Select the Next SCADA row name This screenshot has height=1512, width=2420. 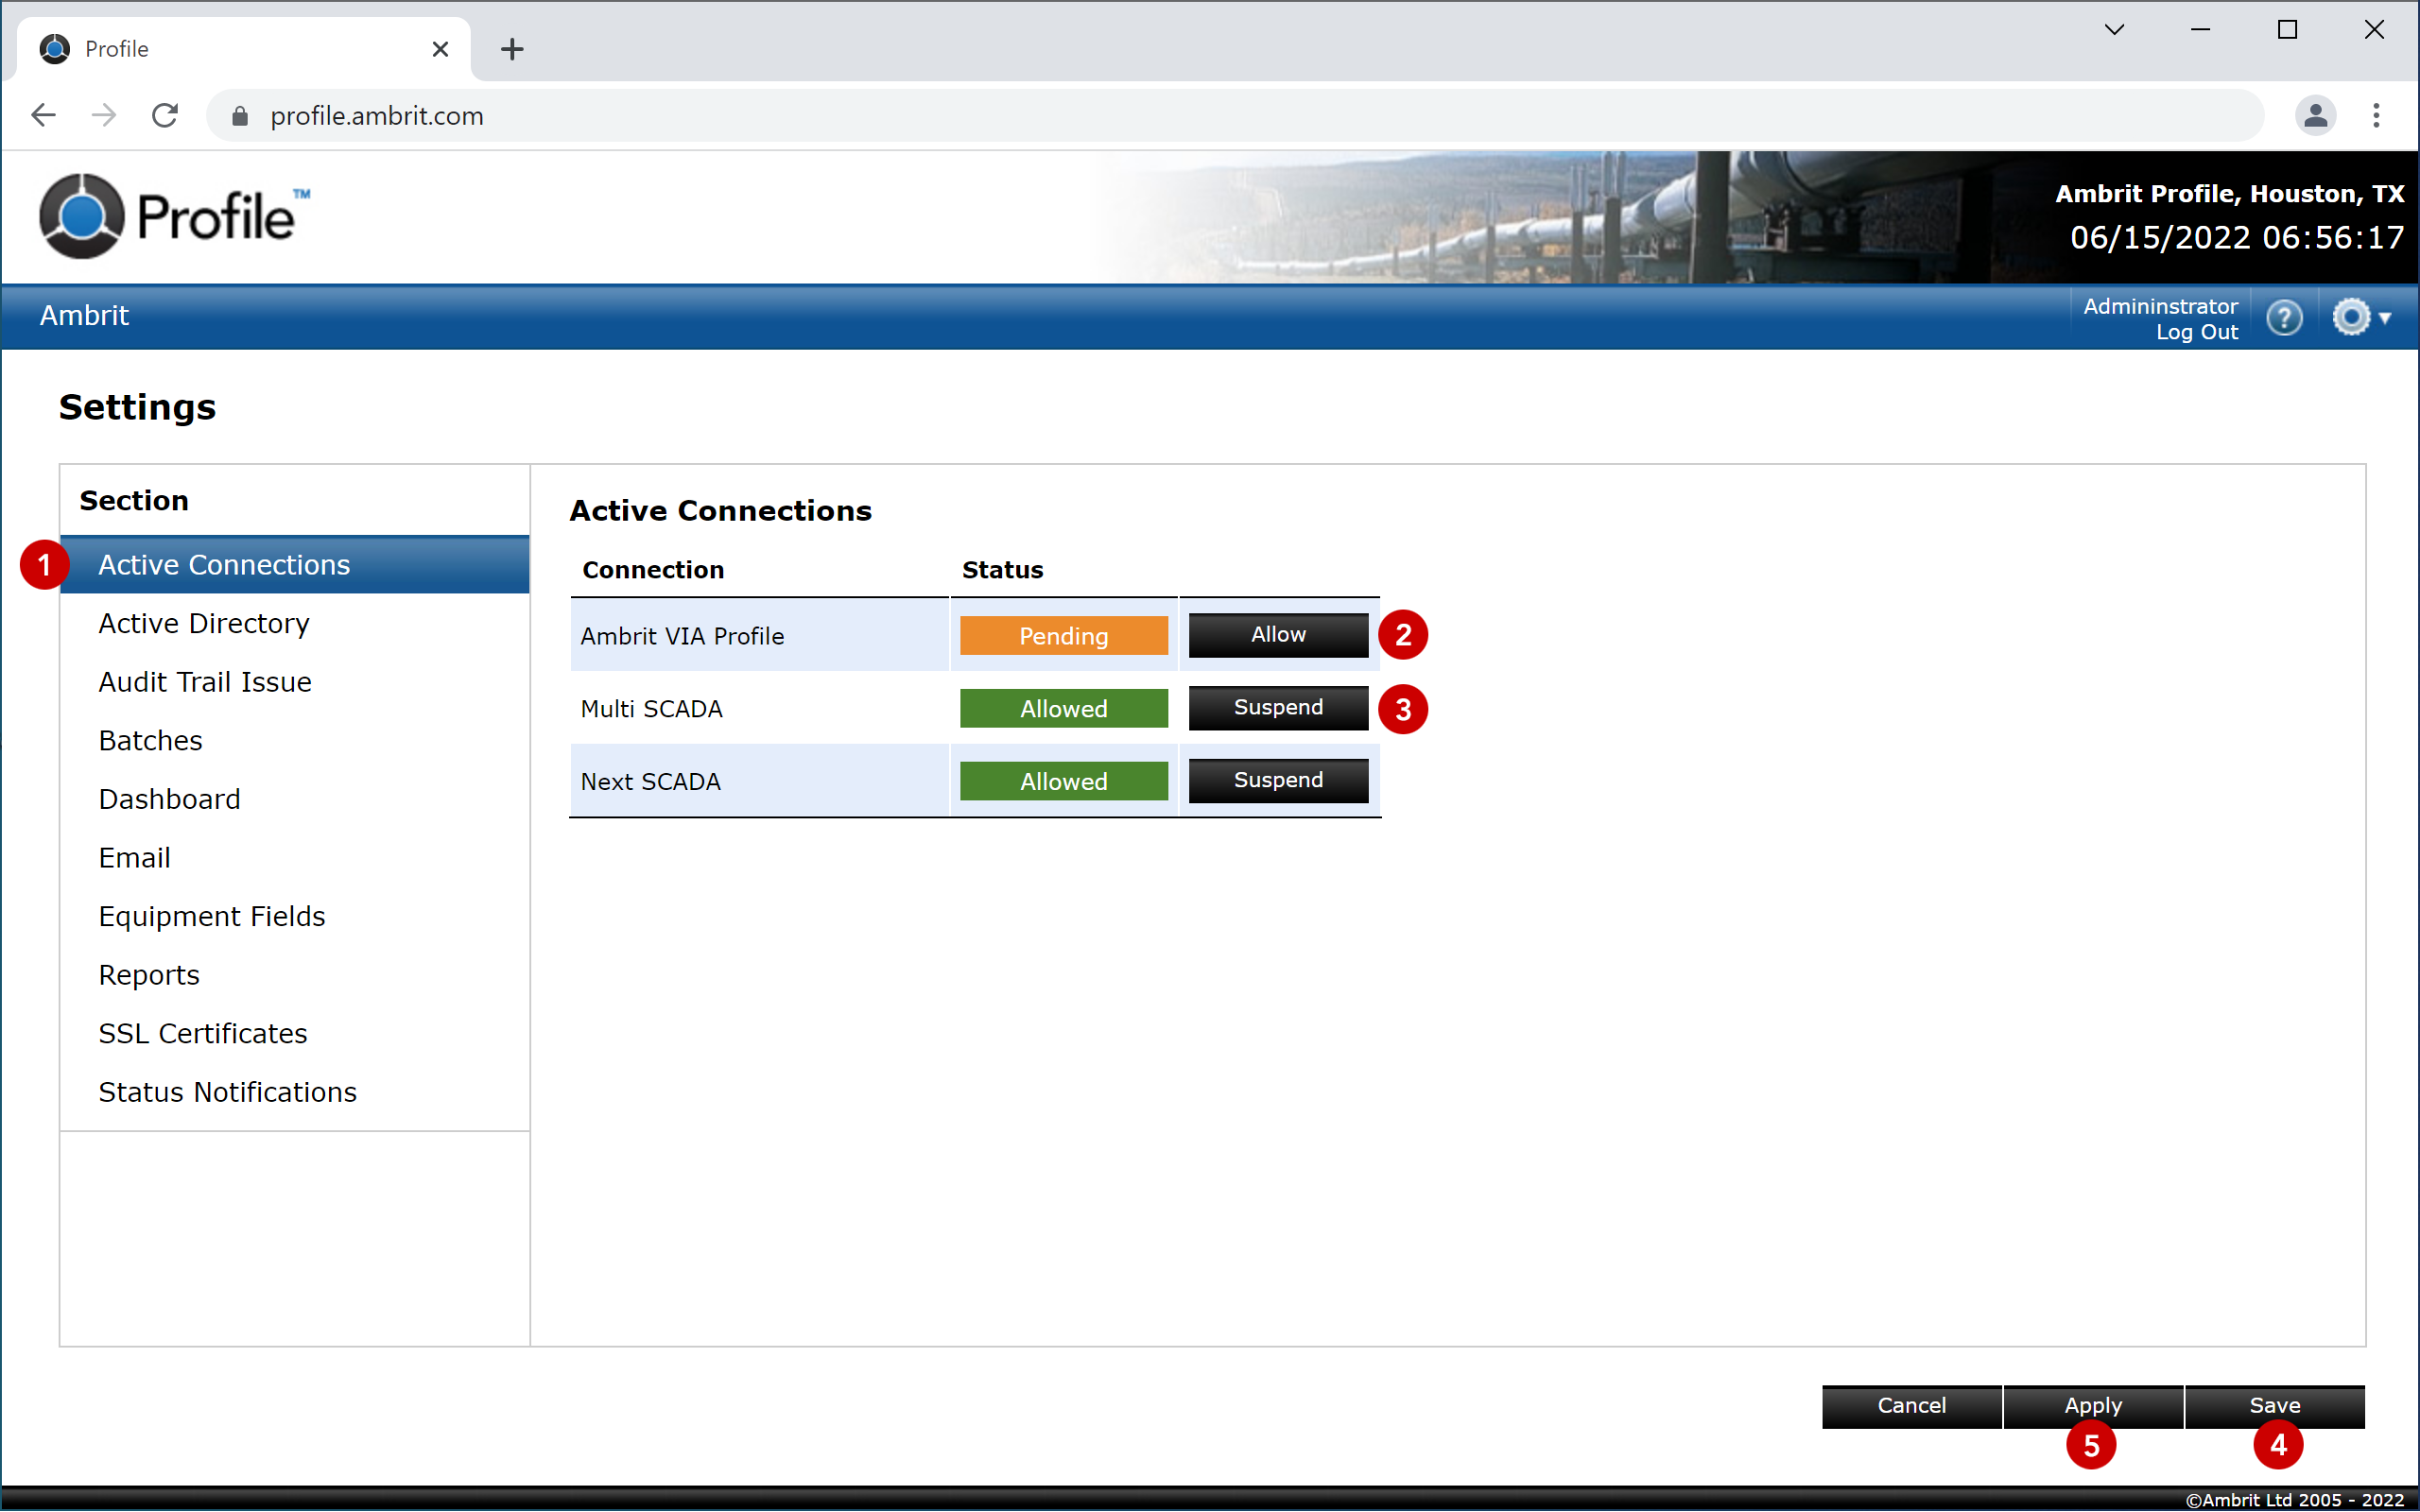pos(650,782)
